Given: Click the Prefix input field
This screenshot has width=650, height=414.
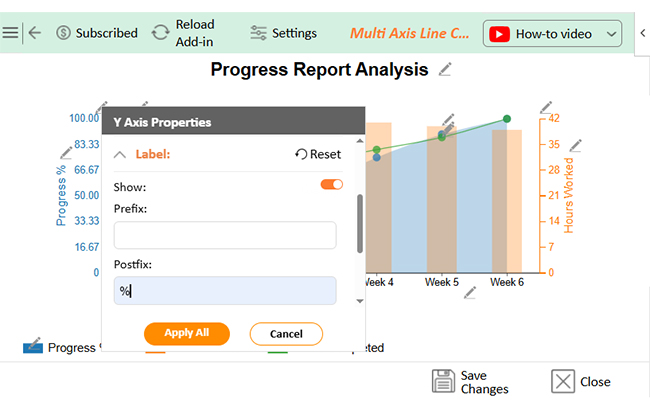Looking at the screenshot, I should pyautogui.click(x=225, y=235).
